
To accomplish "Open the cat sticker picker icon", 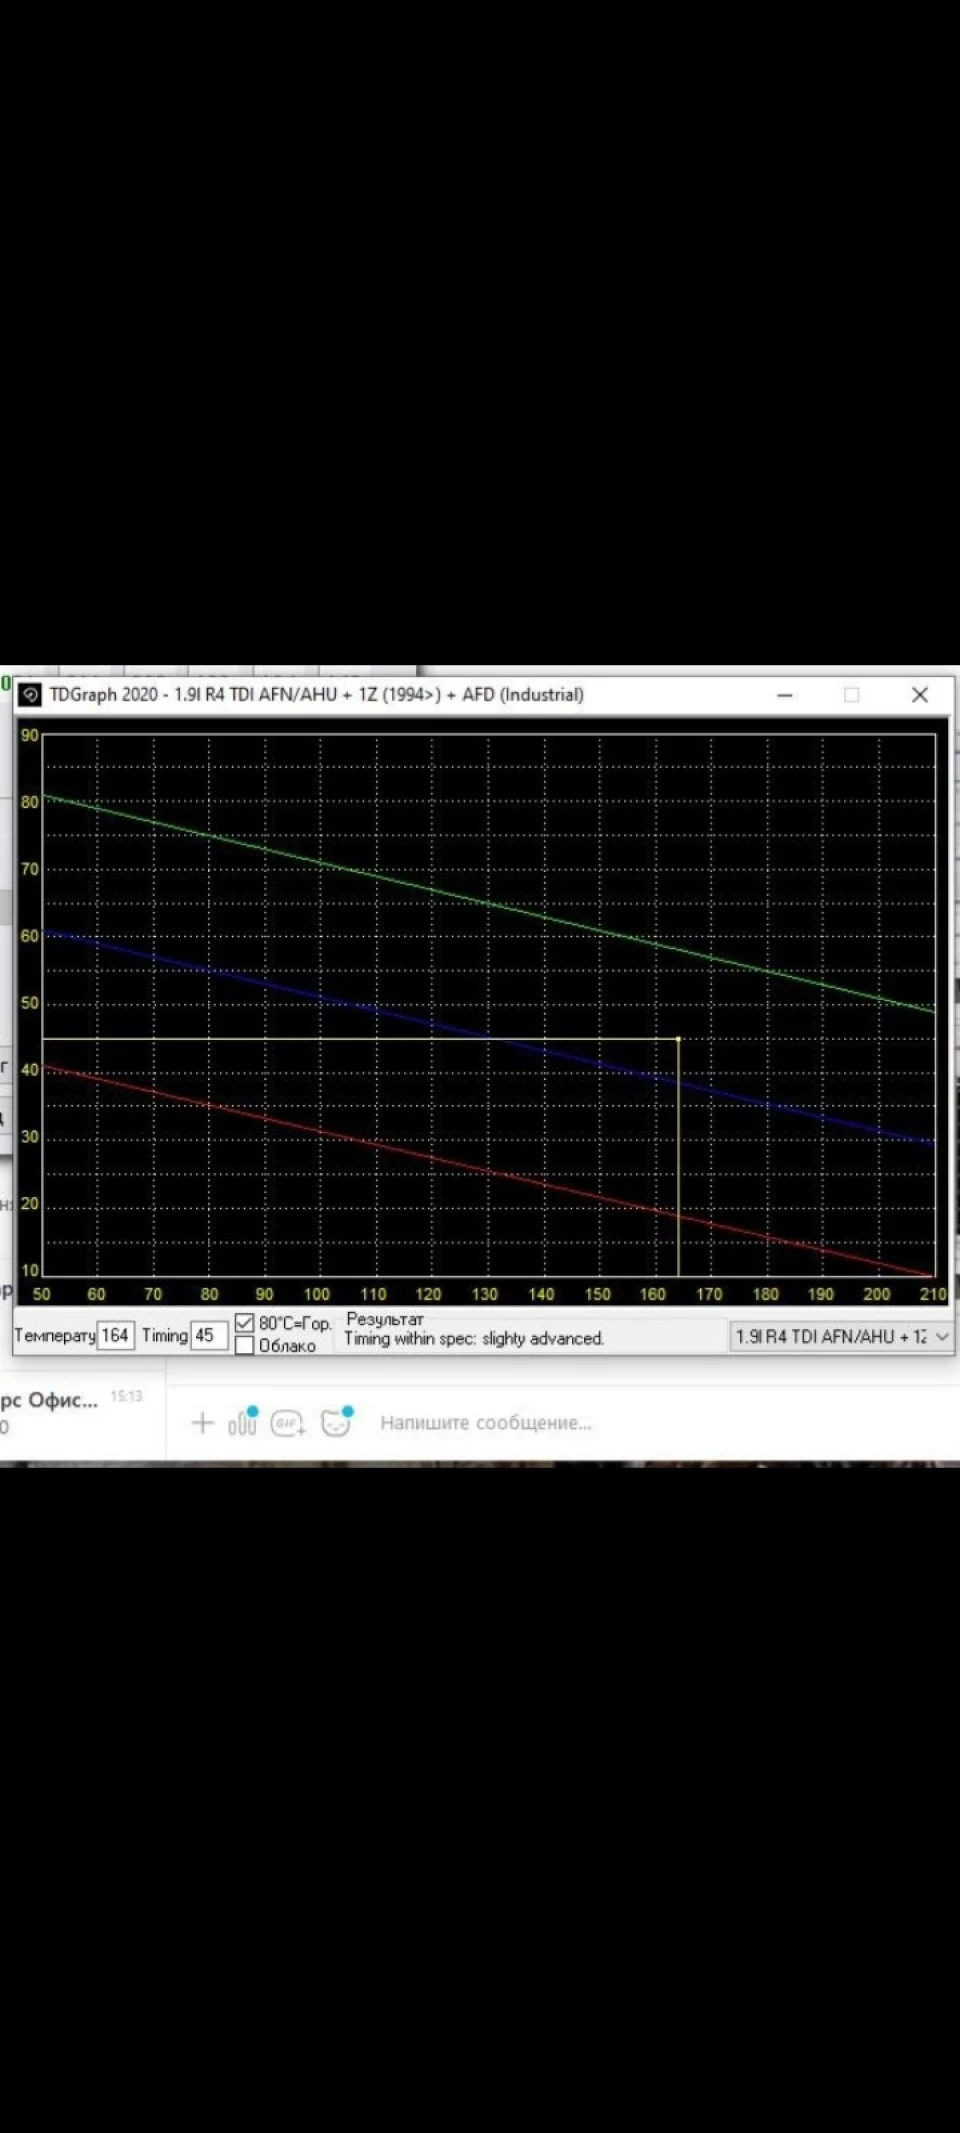I will pyautogui.click(x=336, y=1421).
